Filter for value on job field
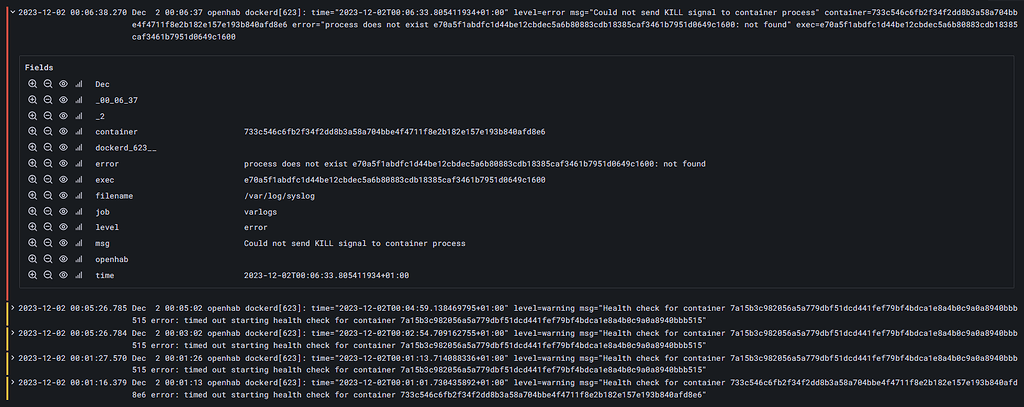 [x=32, y=212]
